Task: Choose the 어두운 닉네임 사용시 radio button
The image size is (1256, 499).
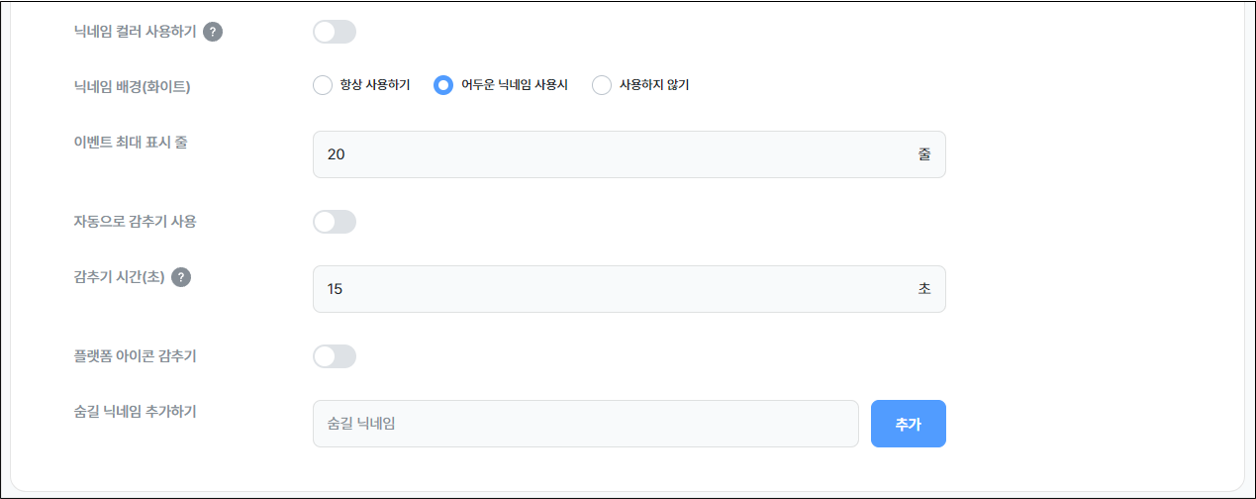Action: [x=443, y=85]
